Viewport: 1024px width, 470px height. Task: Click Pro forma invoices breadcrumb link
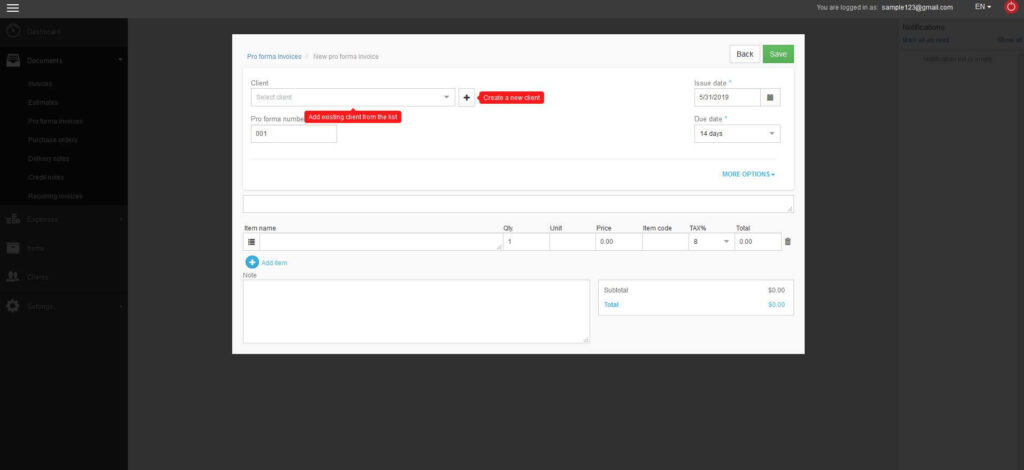[x=274, y=57]
